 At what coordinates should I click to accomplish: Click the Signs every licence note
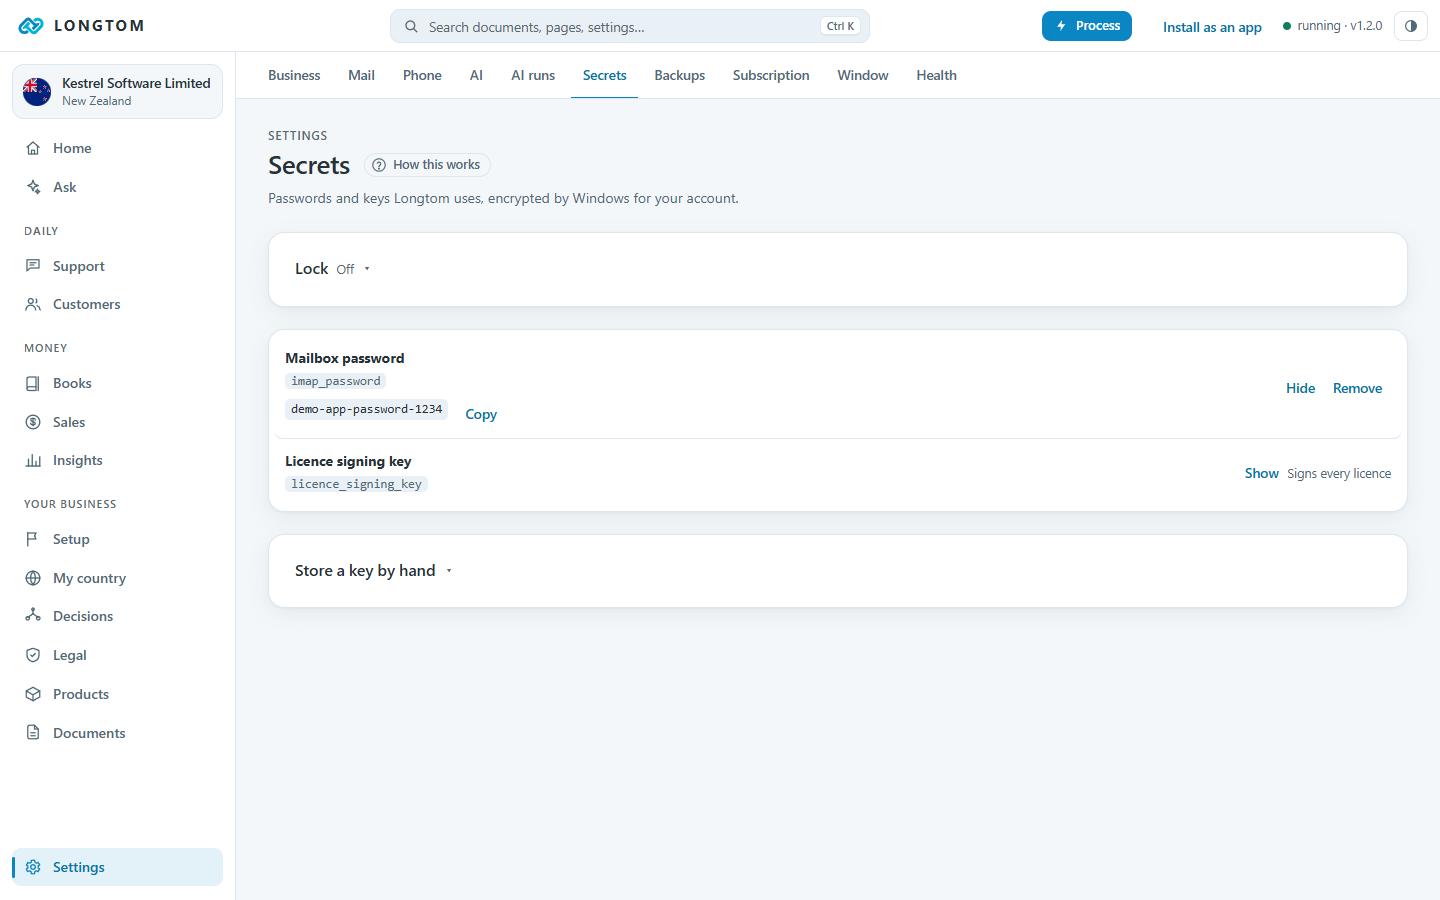(x=1339, y=473)
